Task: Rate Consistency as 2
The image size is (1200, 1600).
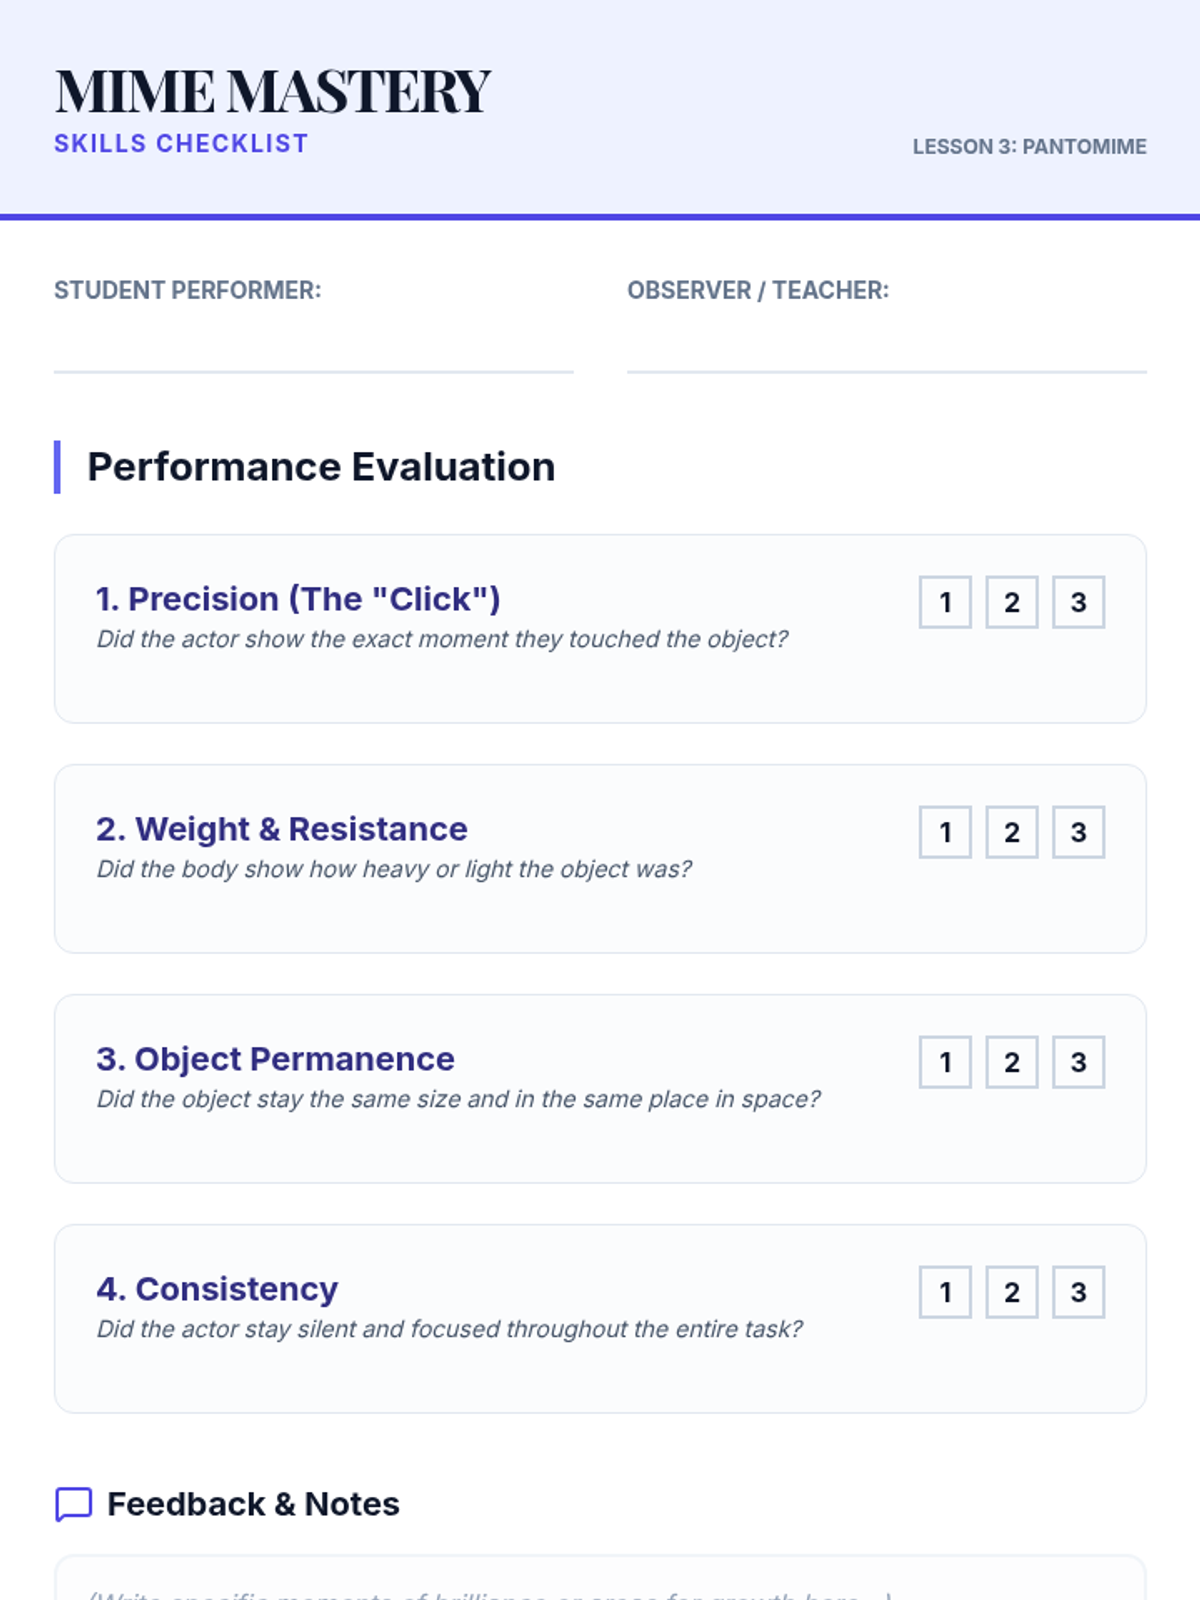Action: 1012,1292
